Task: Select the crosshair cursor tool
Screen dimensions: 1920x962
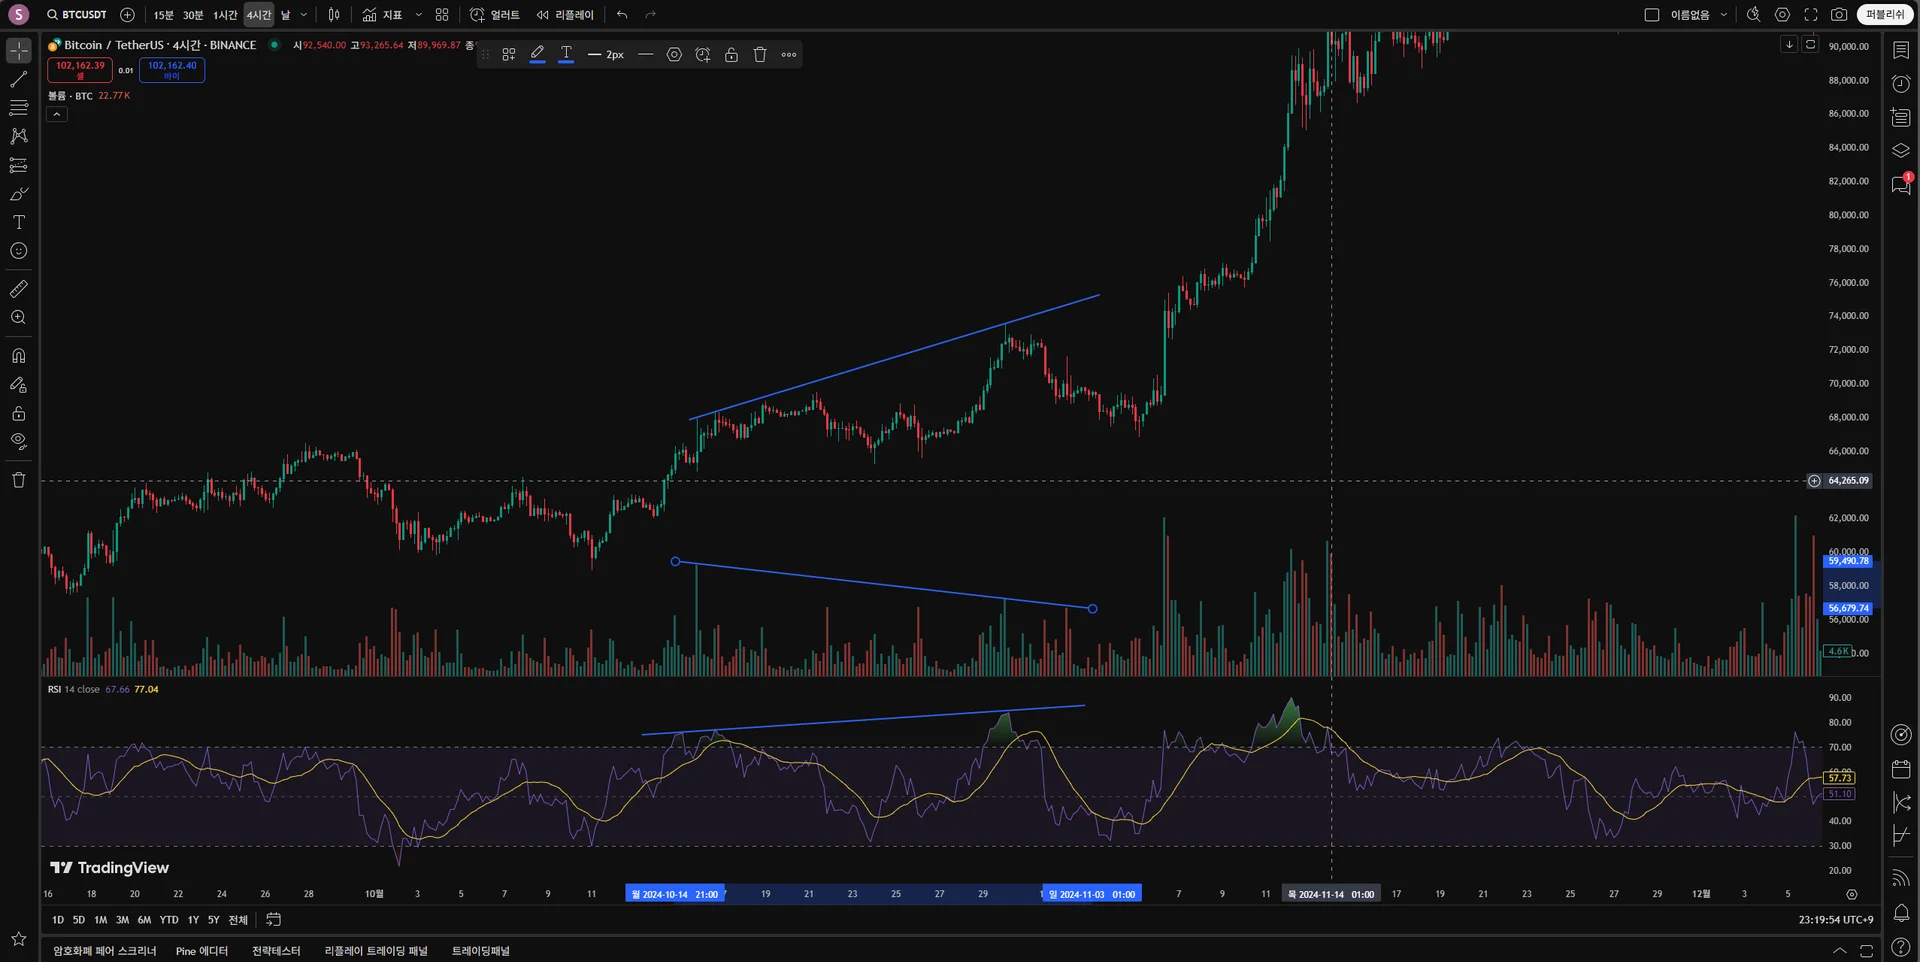Action: point(19,50)
